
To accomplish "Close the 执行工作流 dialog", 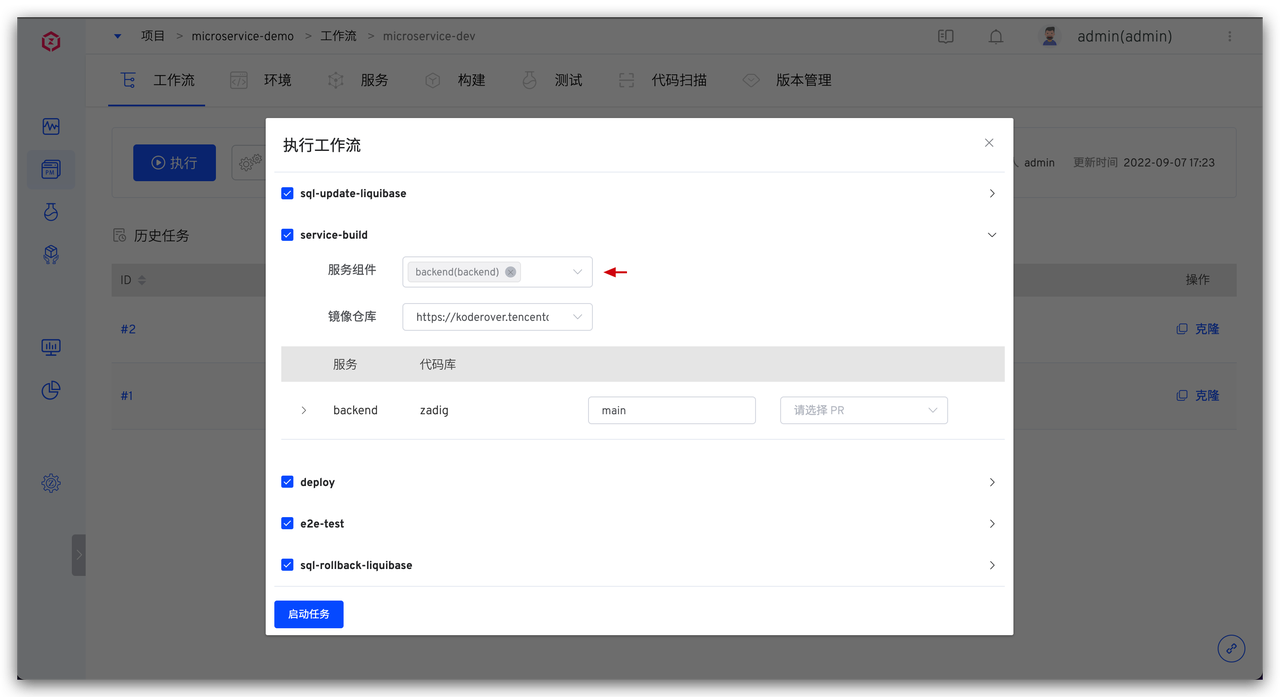I will [989, 143].
